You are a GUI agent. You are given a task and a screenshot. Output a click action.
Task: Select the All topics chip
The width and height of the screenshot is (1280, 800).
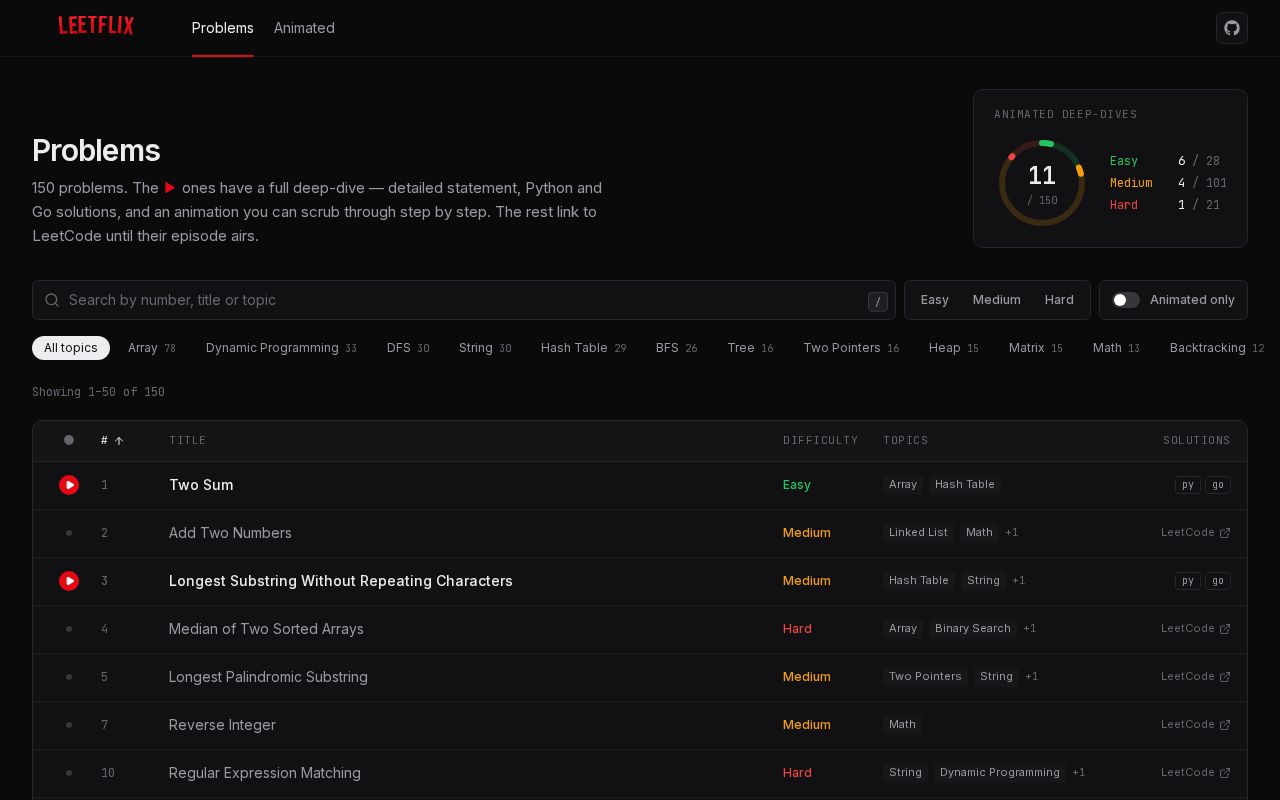71,348
